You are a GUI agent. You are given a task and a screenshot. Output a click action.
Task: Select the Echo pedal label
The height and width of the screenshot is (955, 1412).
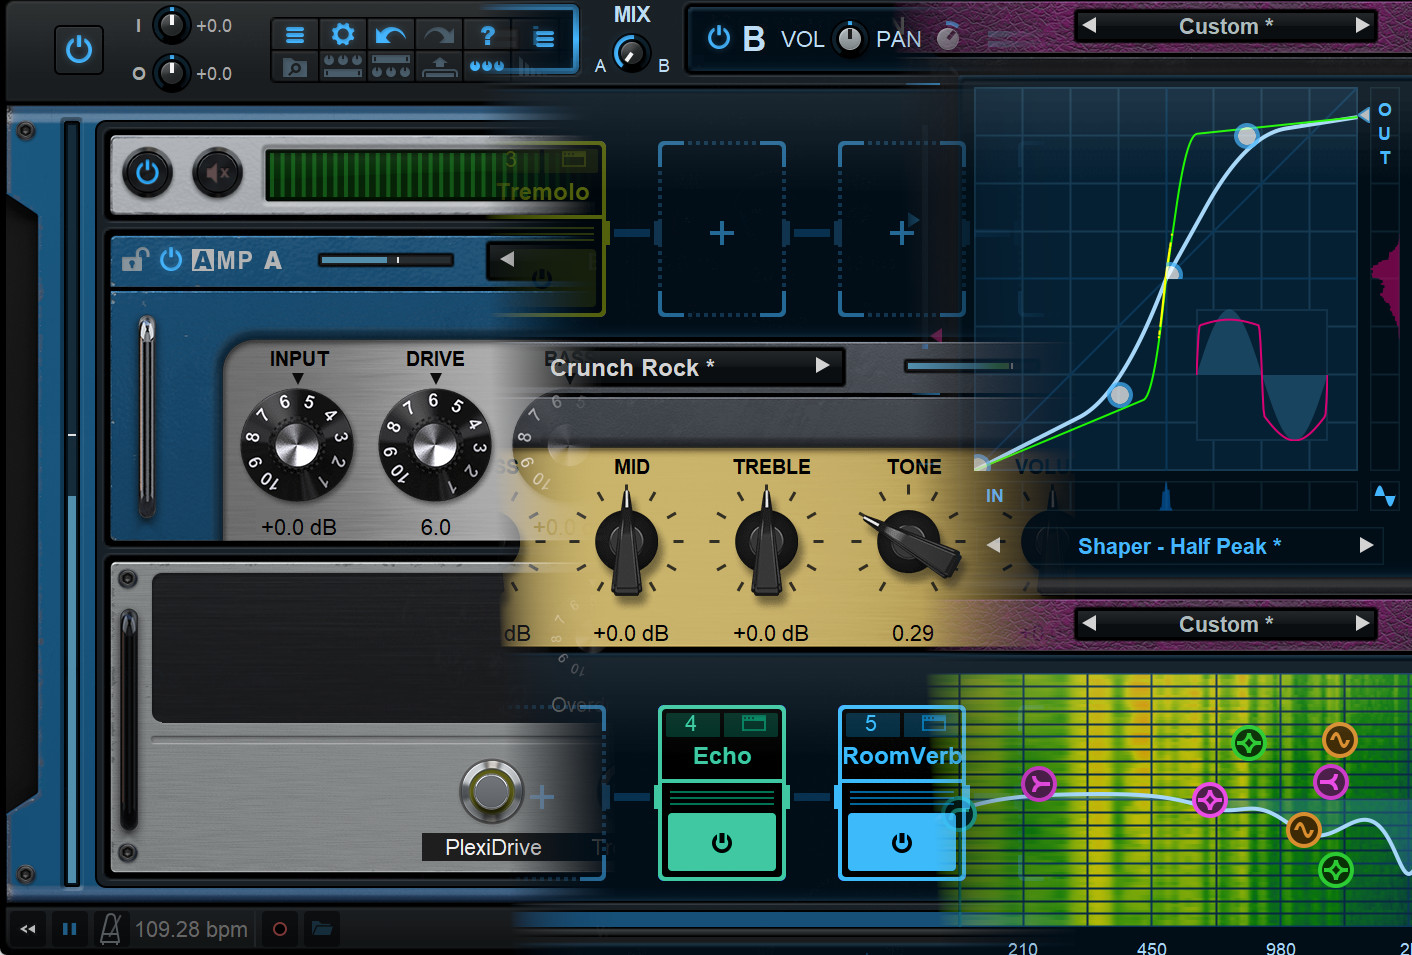pyautogui.click(x=722, y=756)
